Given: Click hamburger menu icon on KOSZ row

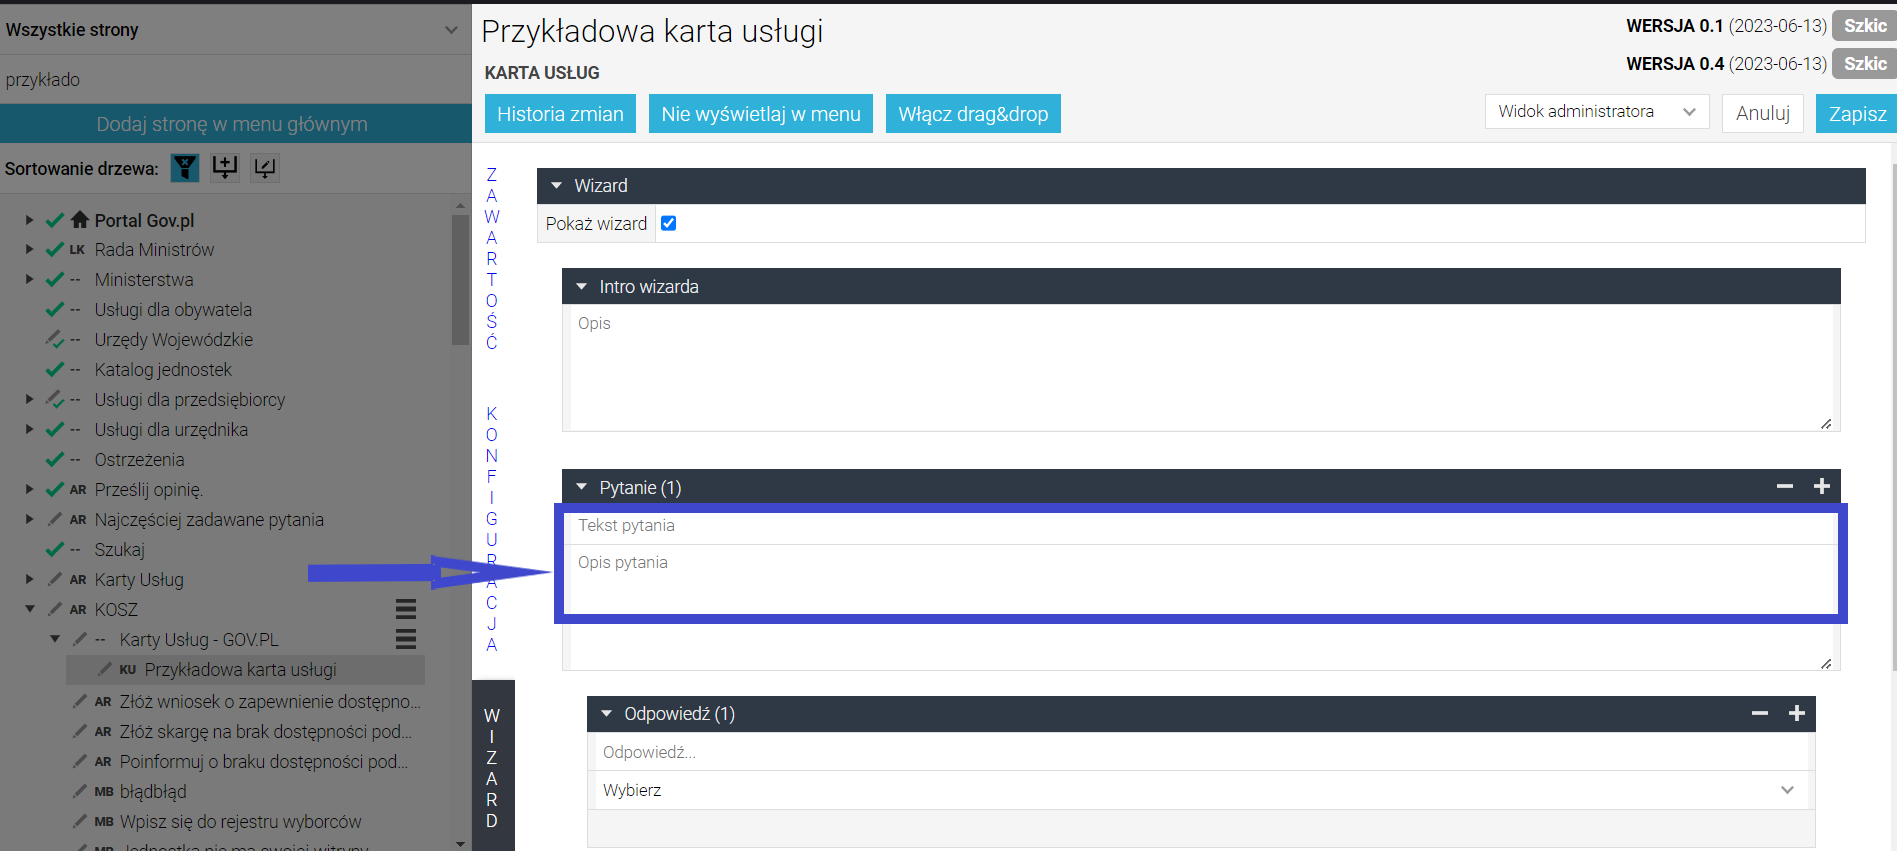Looking at the screenshot, I should [405, 609].
